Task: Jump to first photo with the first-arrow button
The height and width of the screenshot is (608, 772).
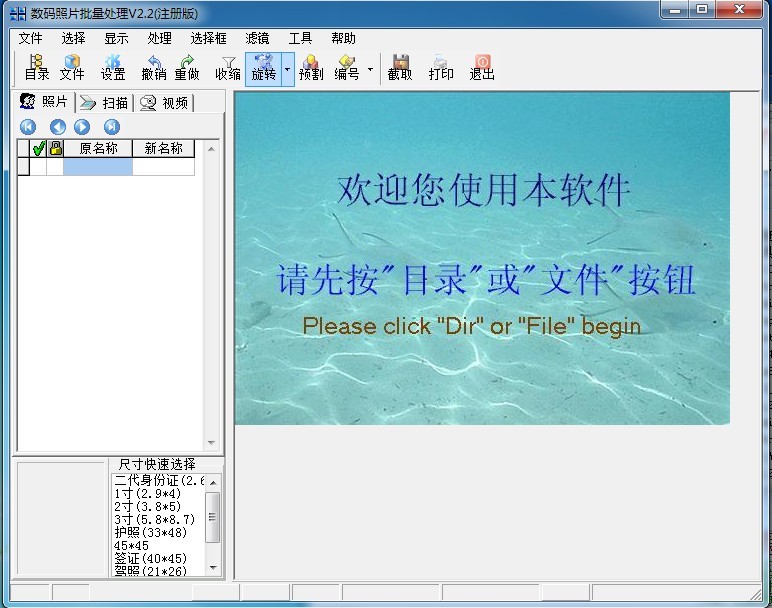Action: click(28, 127)
